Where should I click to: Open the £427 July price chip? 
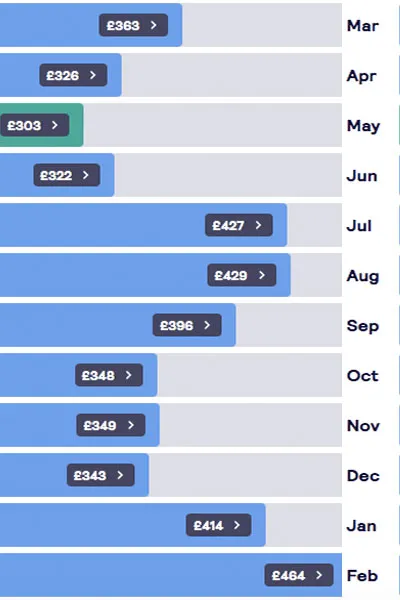click(x=239, y=225)
